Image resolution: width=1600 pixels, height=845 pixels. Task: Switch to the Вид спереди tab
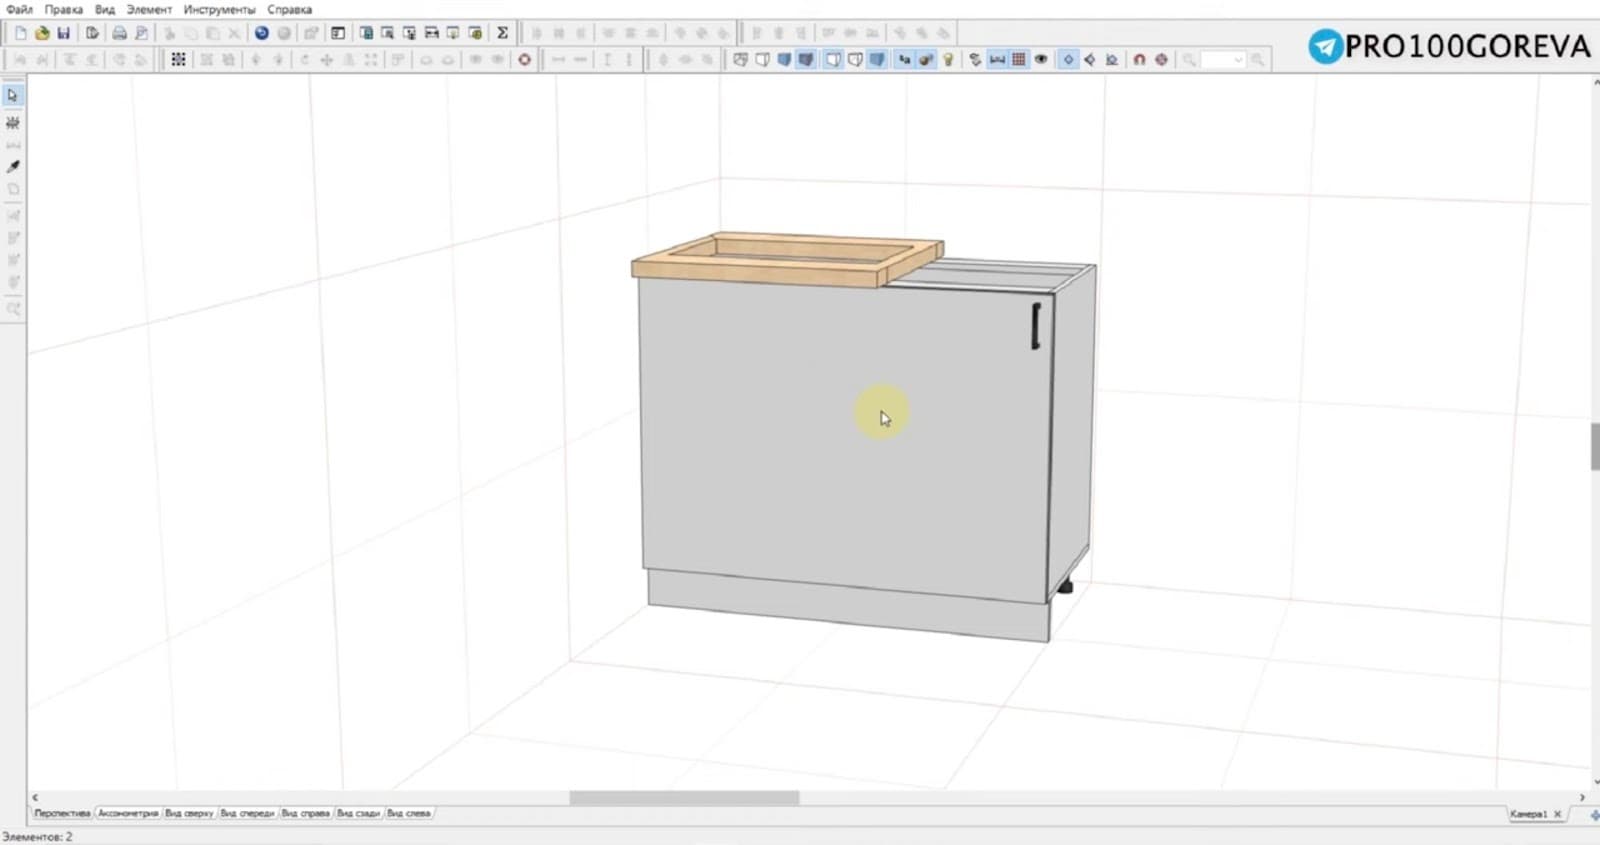(247, 813)
